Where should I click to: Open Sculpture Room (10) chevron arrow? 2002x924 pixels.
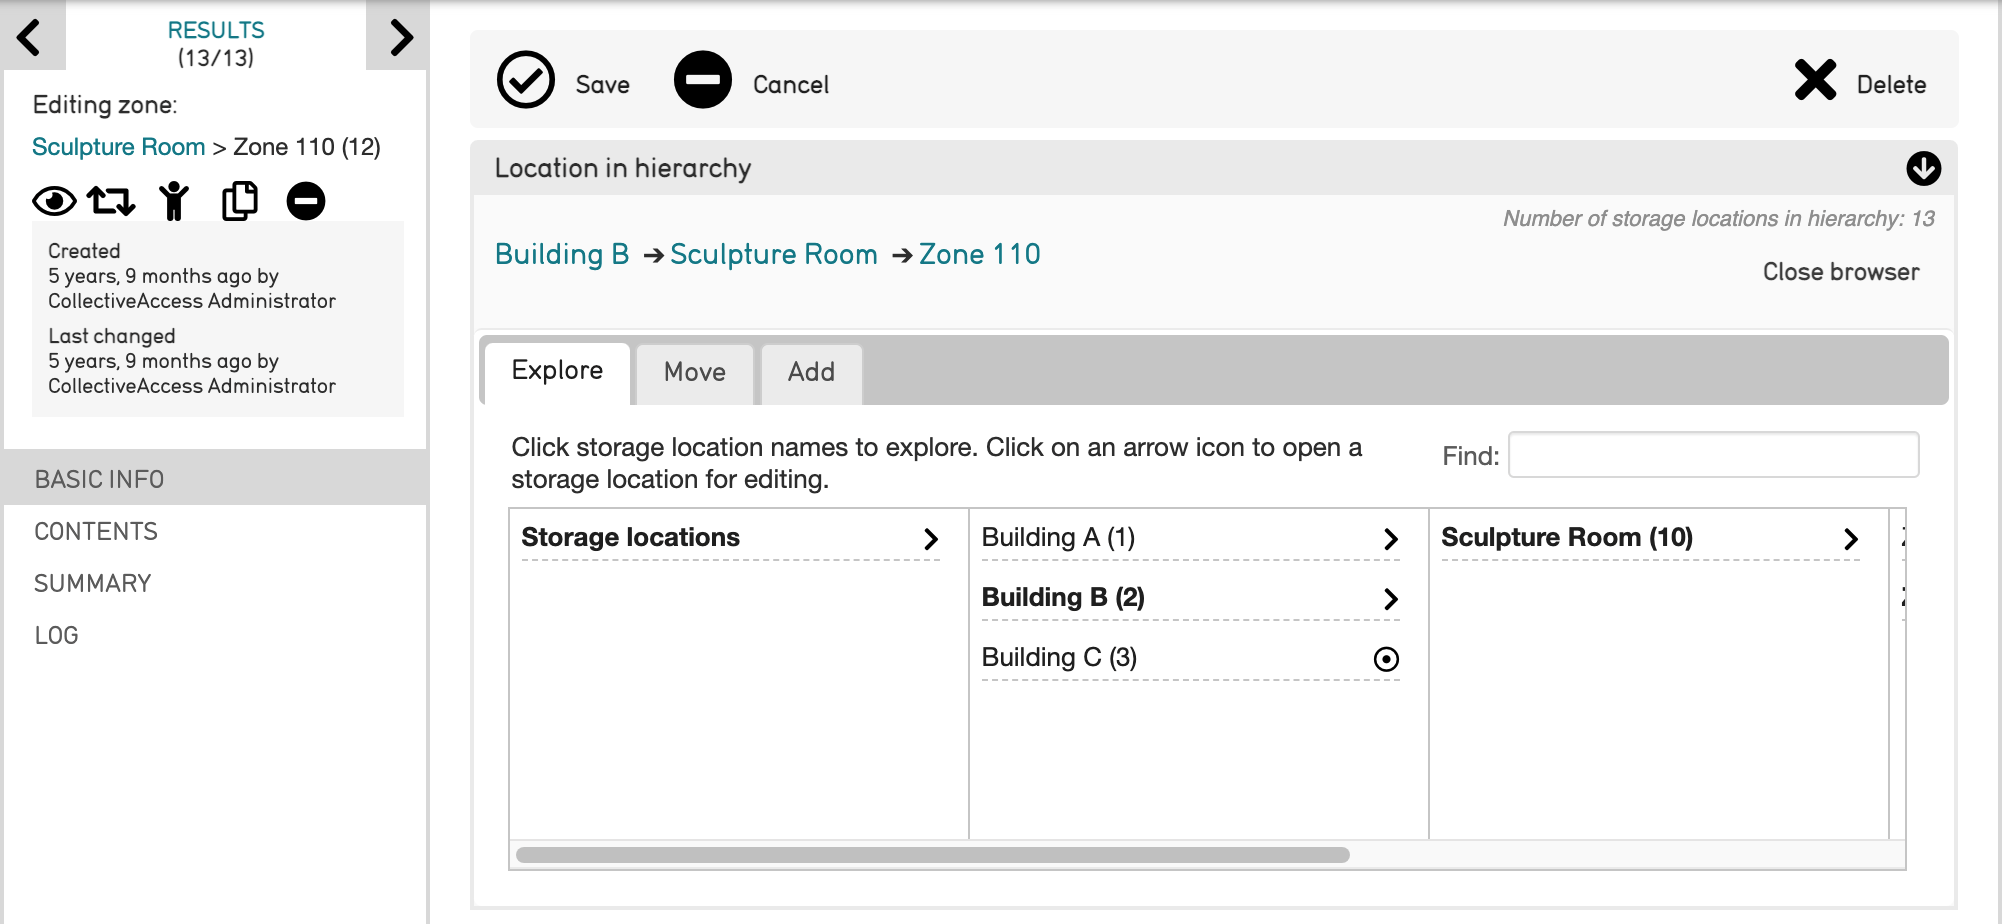pos(1850,540)
